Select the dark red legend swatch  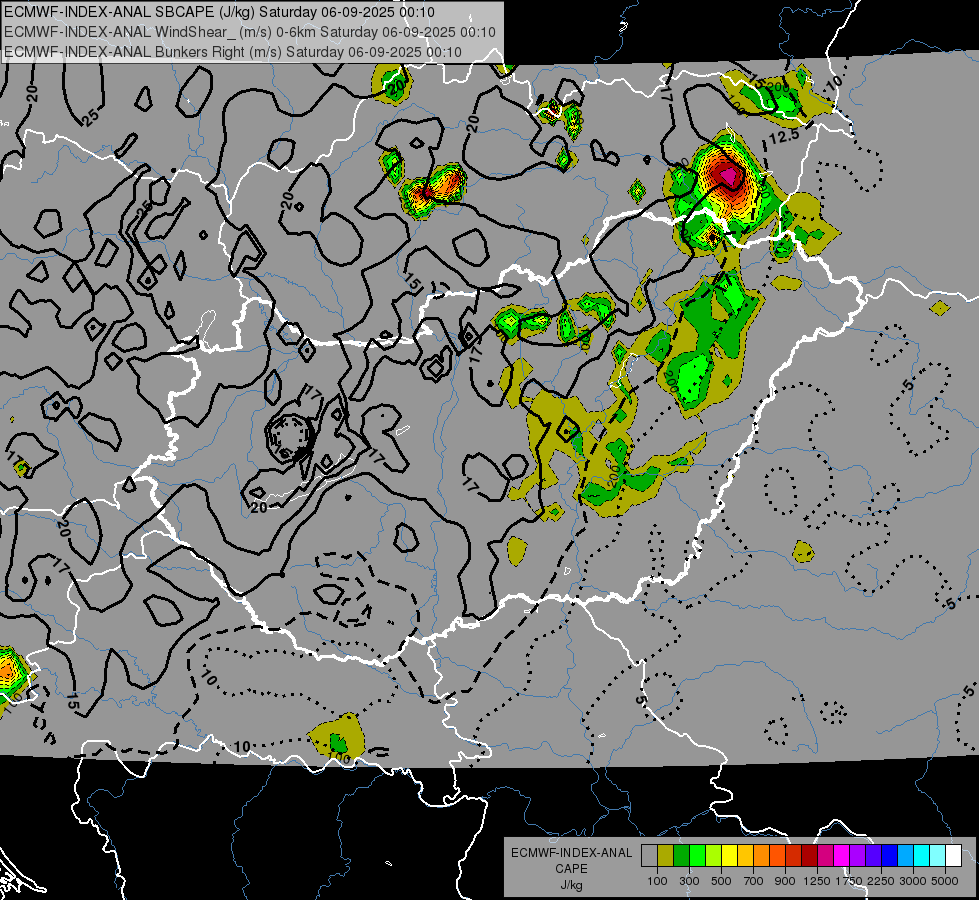(809, 856)
